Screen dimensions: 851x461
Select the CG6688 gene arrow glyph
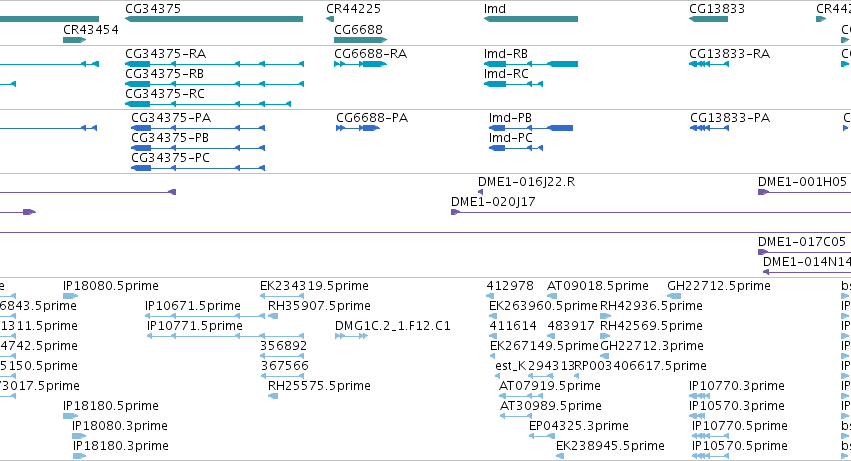[x=360, y=40]
